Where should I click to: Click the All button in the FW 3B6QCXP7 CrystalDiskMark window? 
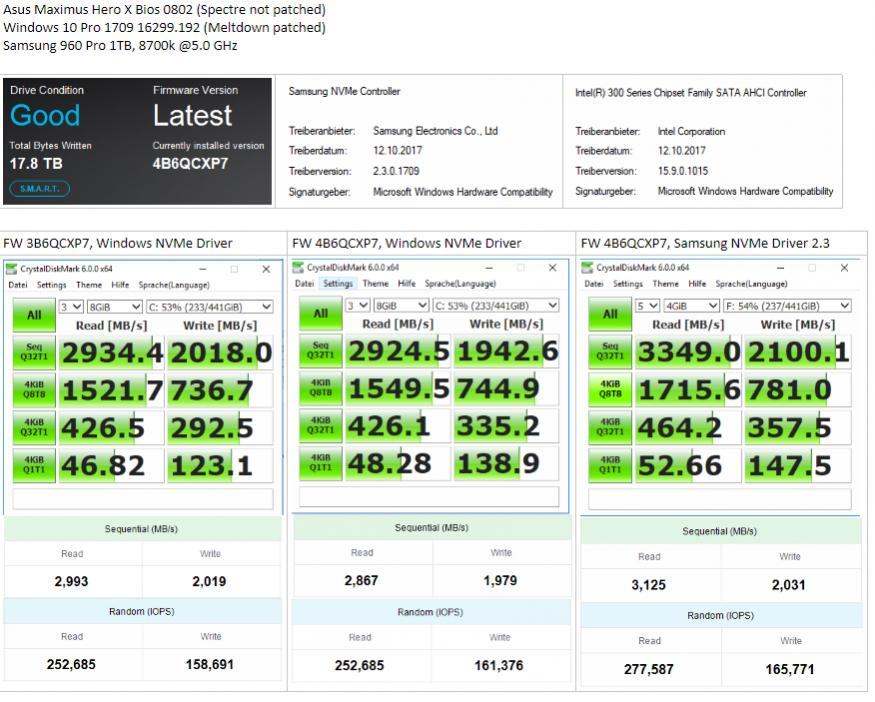point(34,315)
